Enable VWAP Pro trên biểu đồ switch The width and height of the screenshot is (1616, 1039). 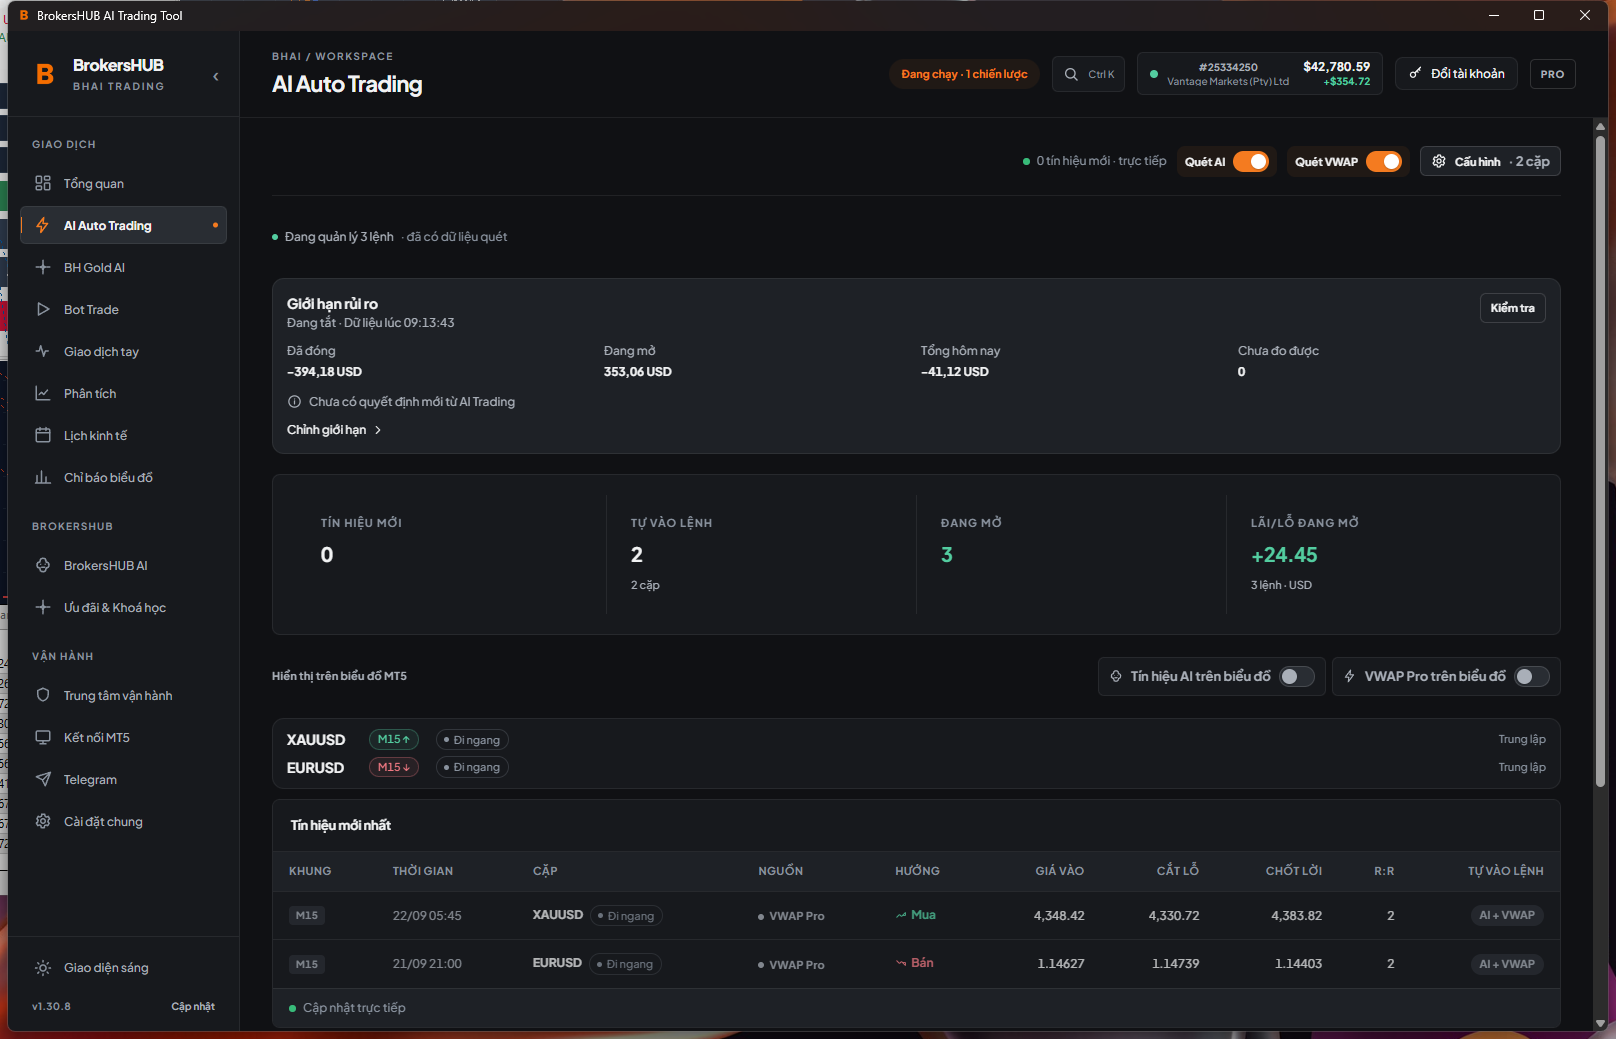click(x=1532, y=677)
